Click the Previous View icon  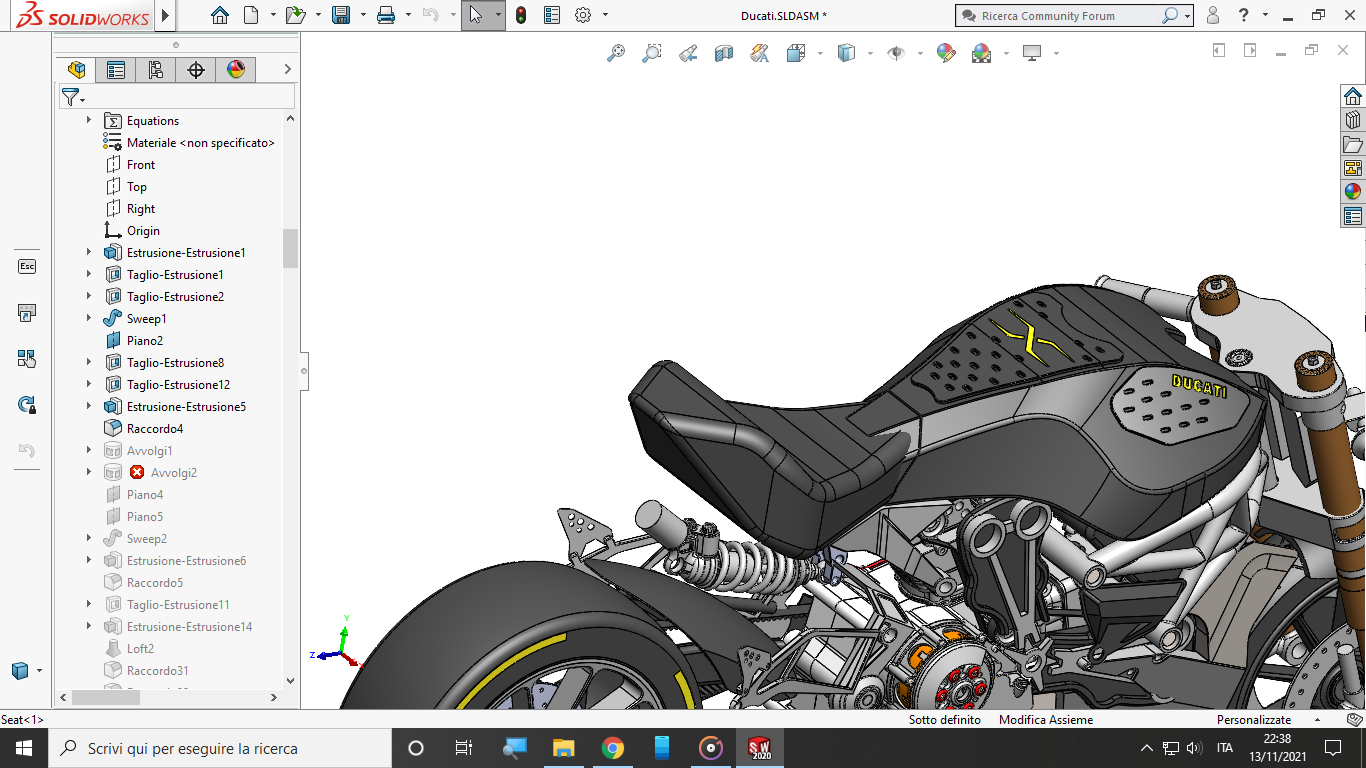click(688, 53)
